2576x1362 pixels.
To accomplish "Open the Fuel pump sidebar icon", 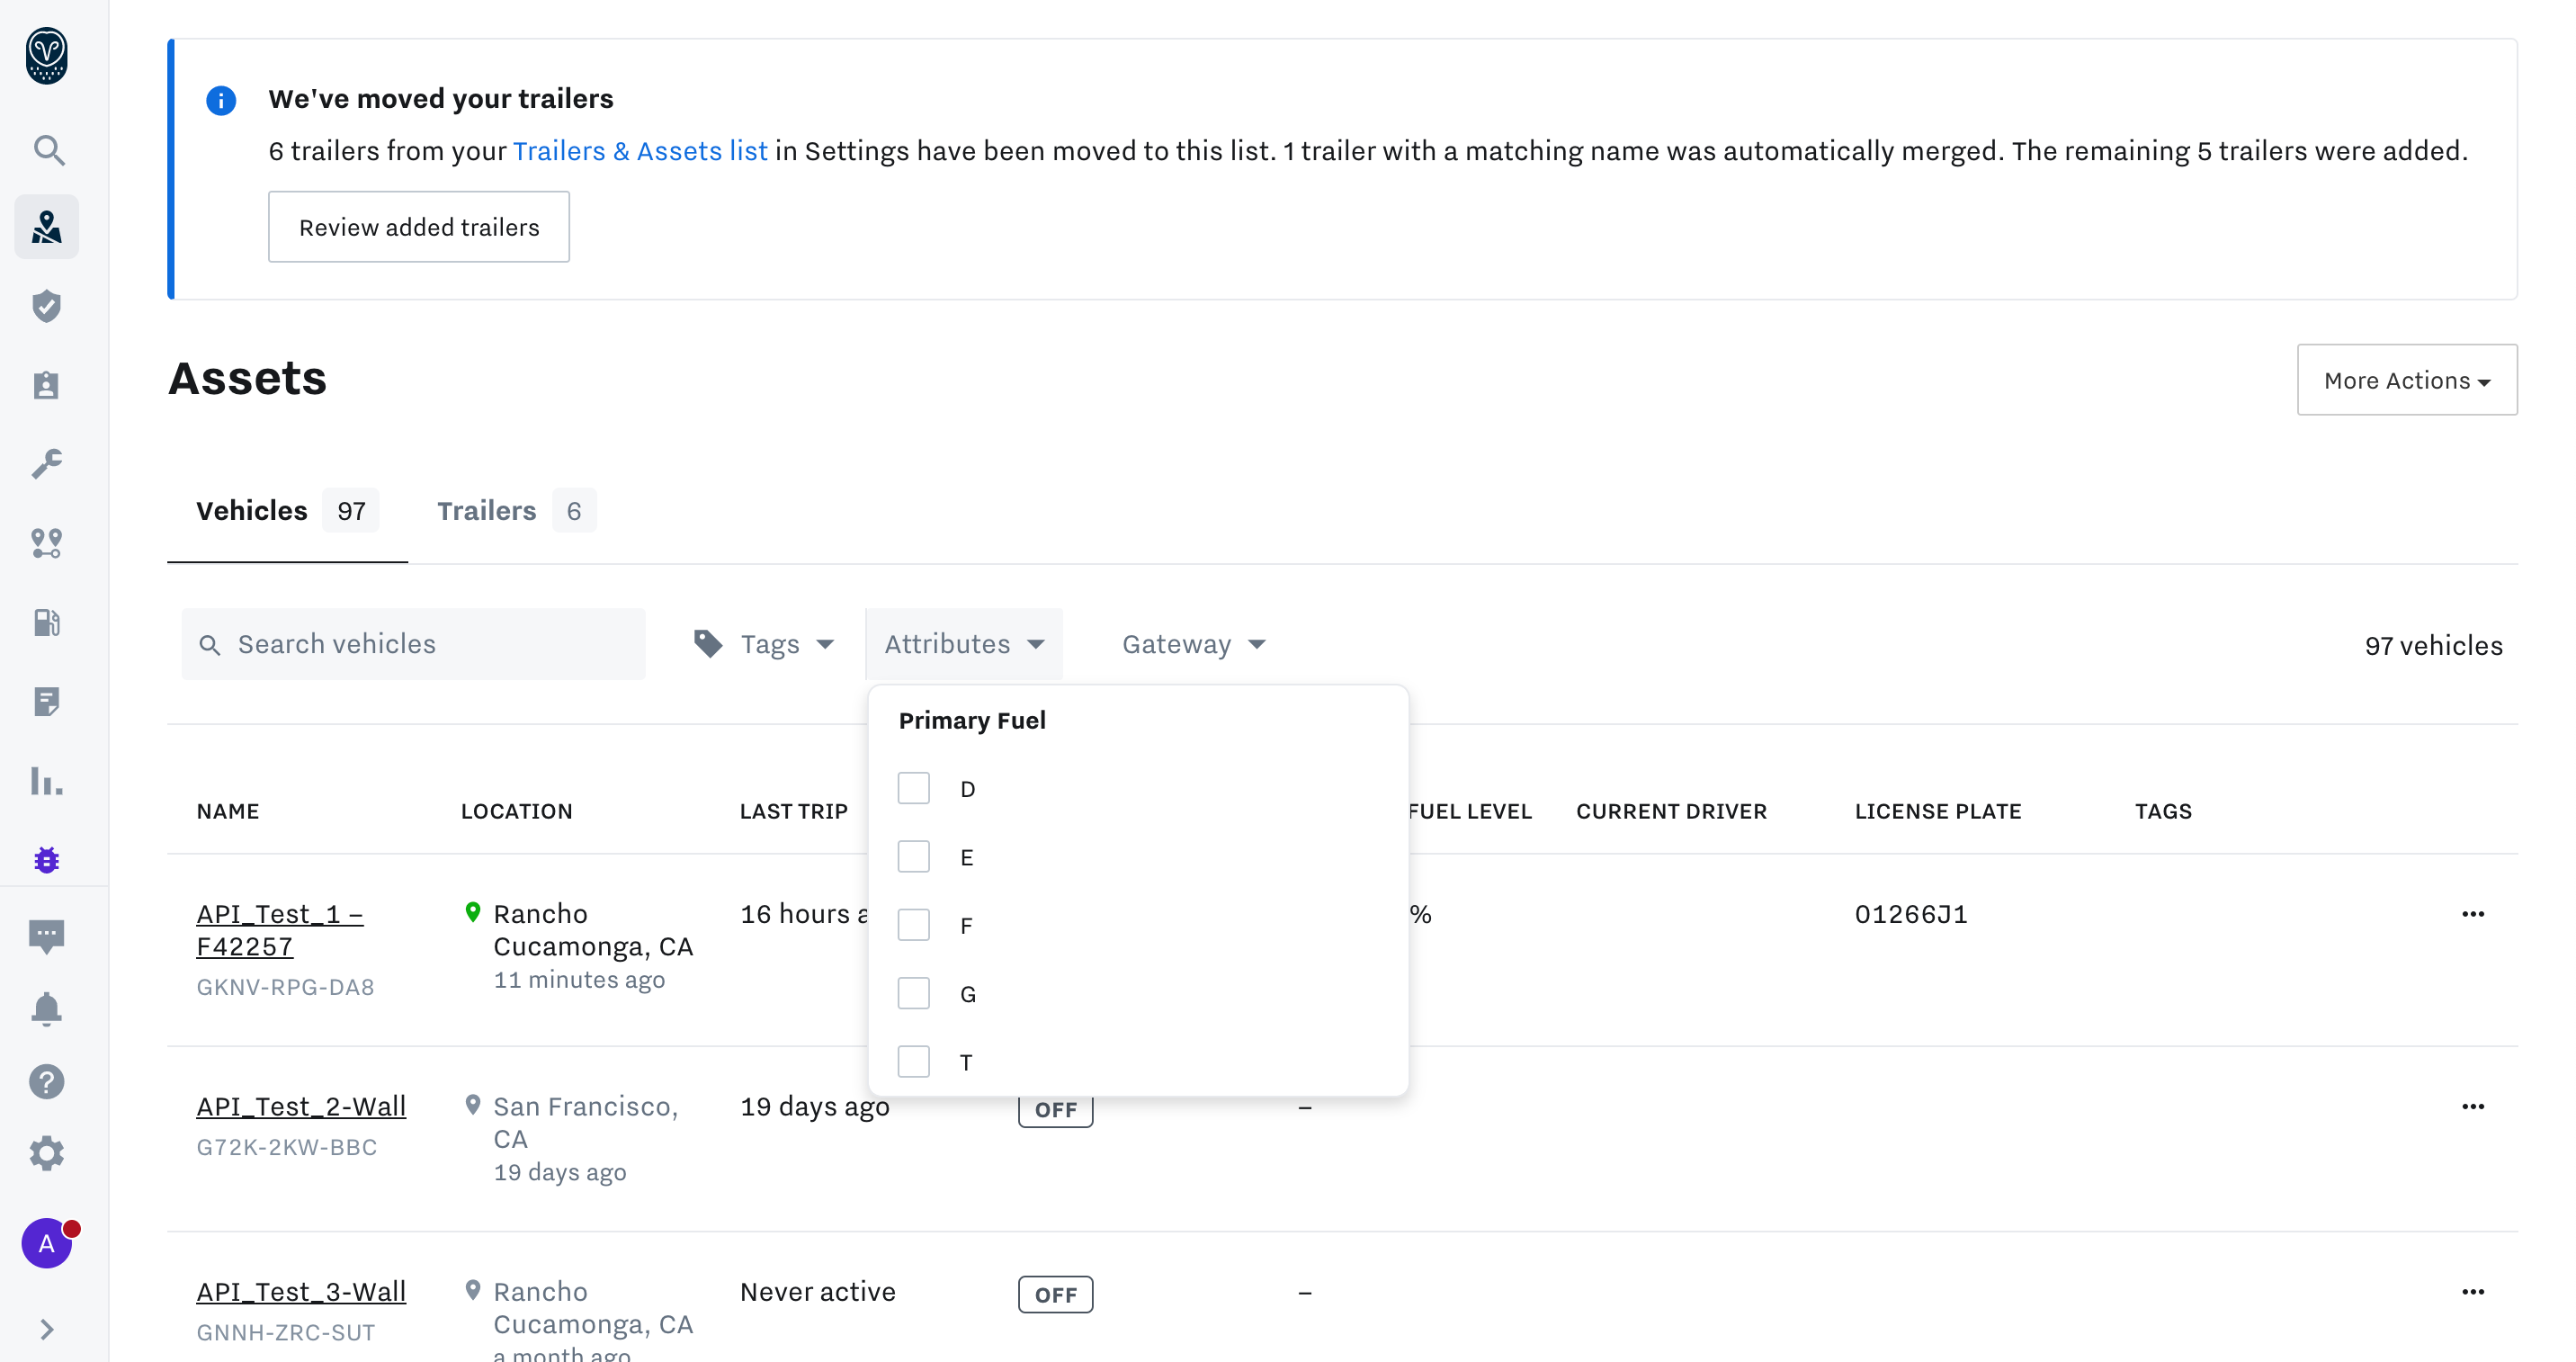I will [x=47, y=622].
